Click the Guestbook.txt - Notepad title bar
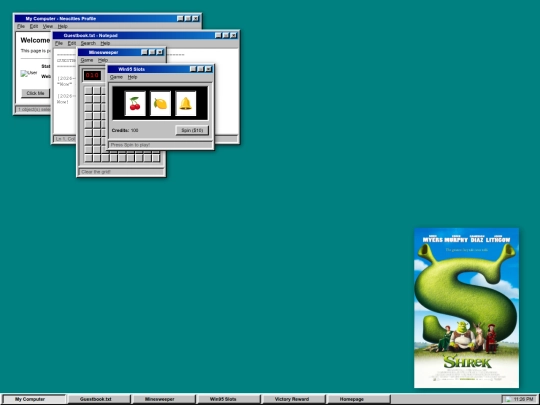540x405 pixels. (146, 35)
